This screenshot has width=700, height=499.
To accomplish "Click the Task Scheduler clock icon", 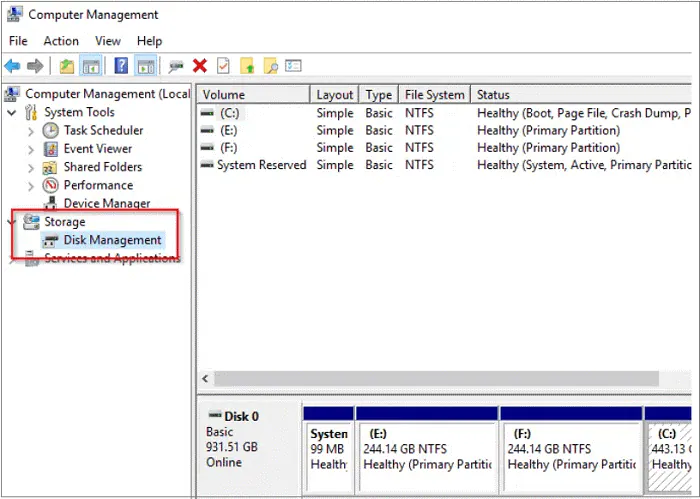I will 50,130.
